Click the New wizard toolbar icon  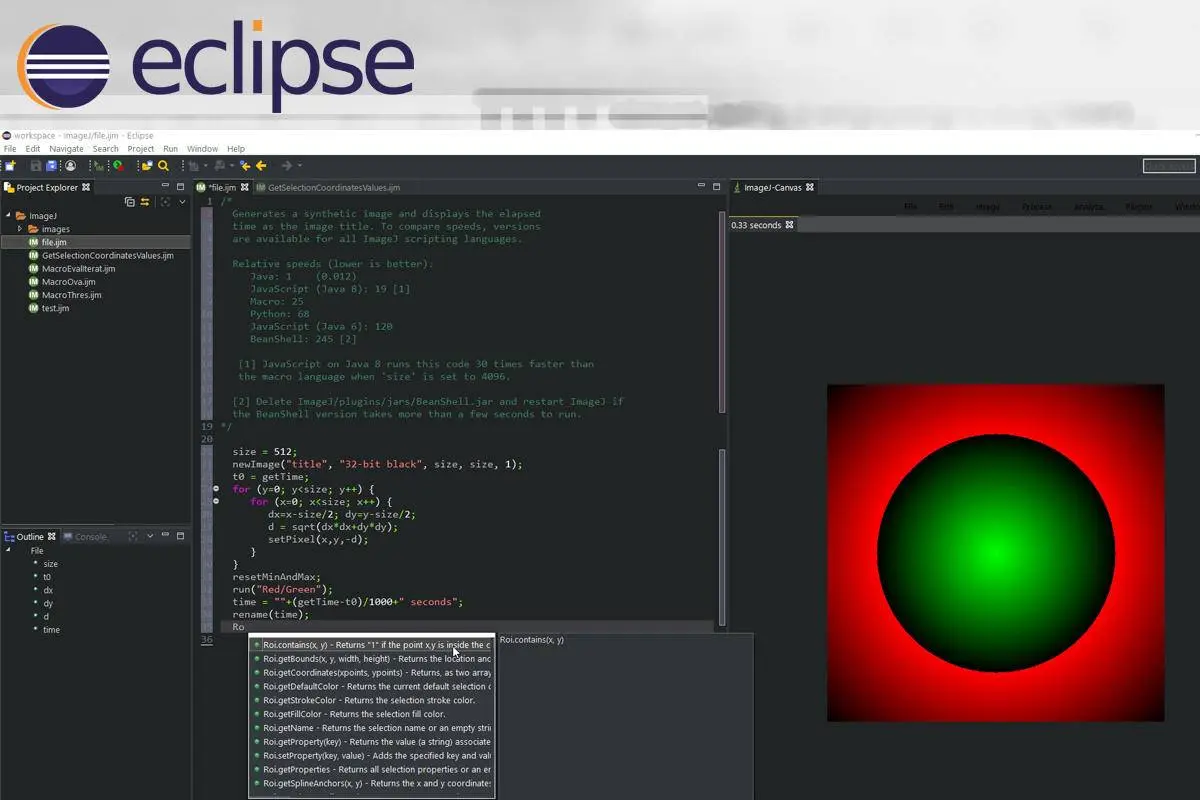coord(10,165)
